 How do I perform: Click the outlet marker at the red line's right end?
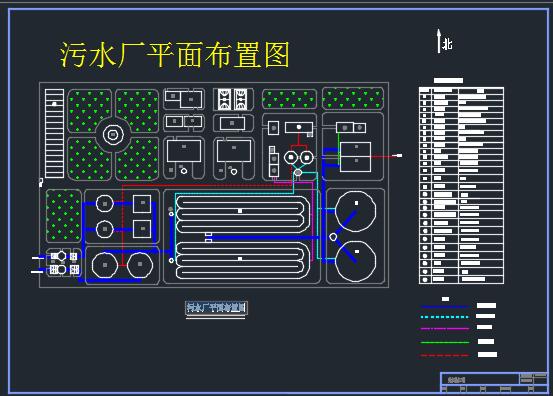[x=399, y=155]
